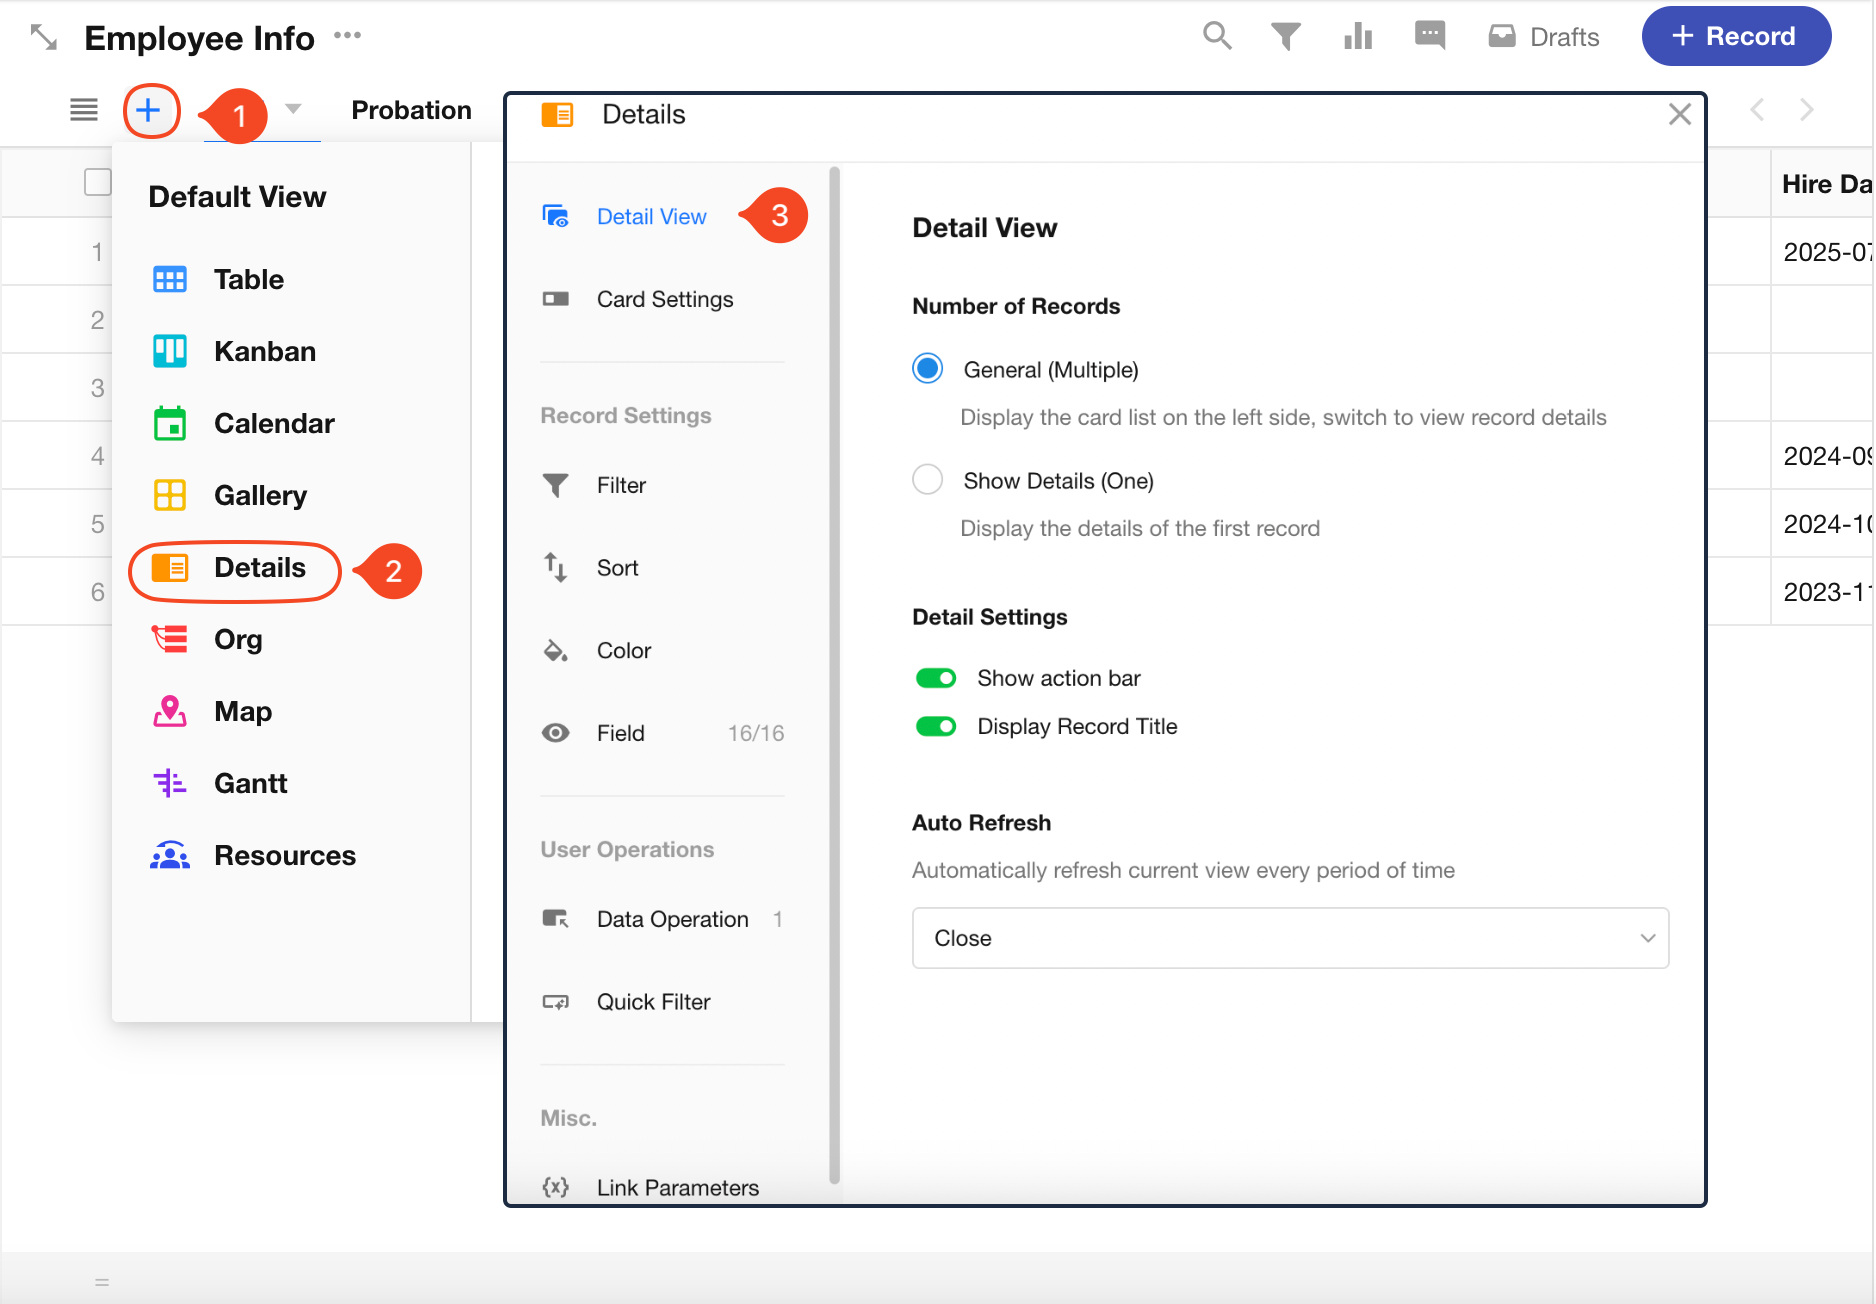This screenshot has height=1304, width=1876.
Task: Open the view tab dropdown arrow
Action: point(293,109)
